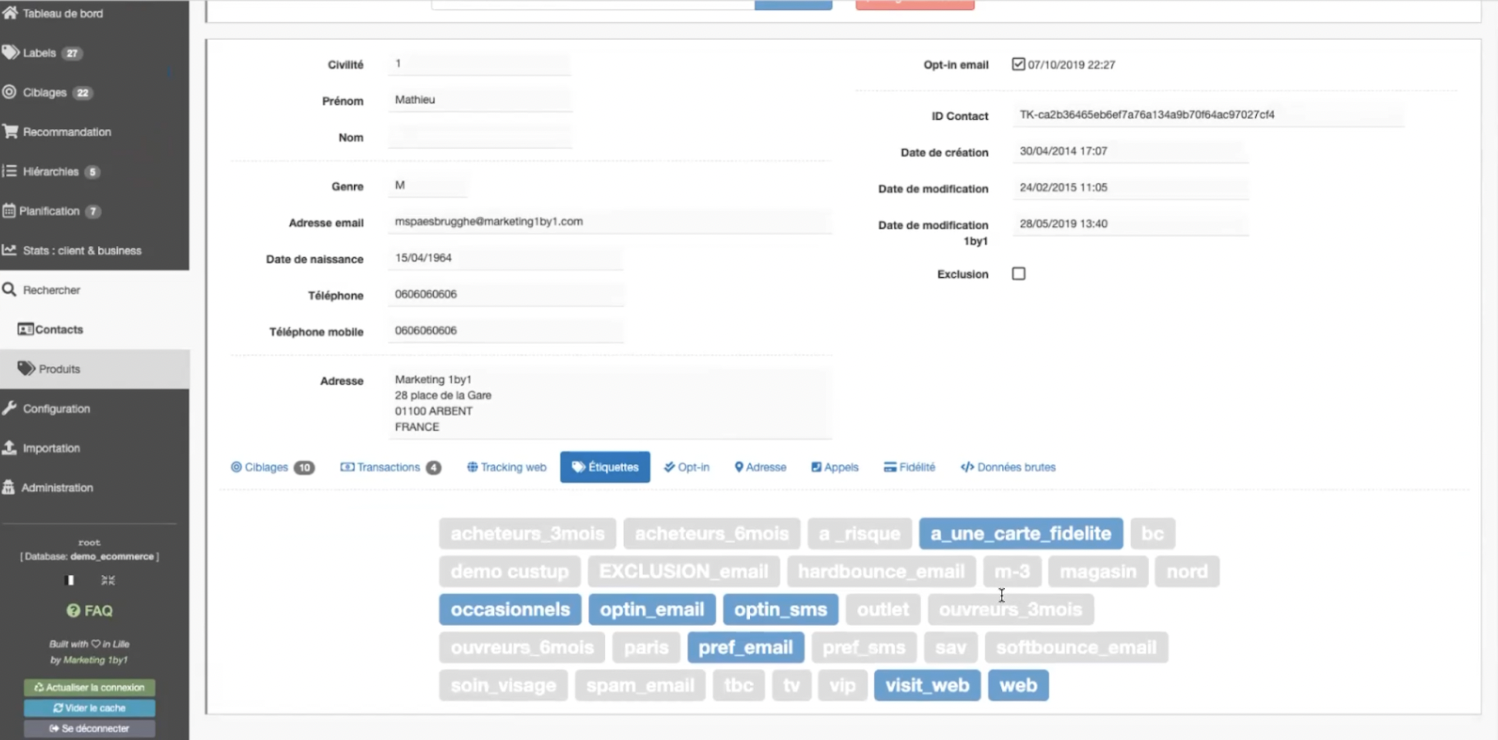
Task: Open the Marketing 1by1 footer link
Action: tap(95, 660)
